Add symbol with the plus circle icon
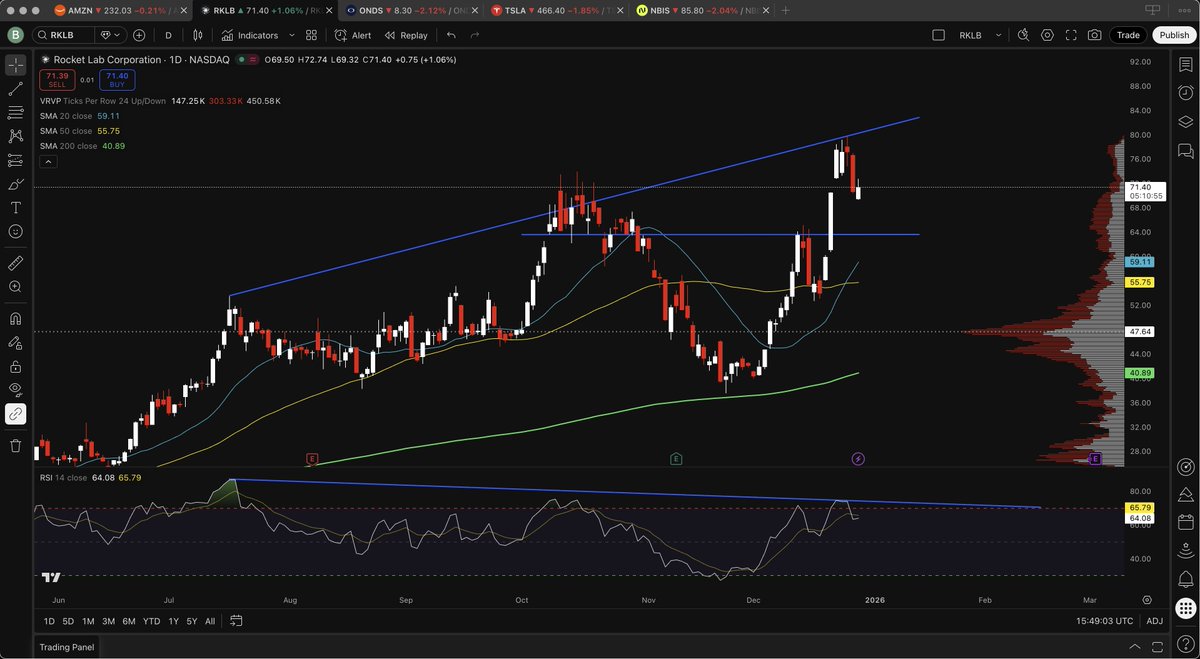Image resolution: width=1200 pixels, height=659 pixels. [139, 35]
